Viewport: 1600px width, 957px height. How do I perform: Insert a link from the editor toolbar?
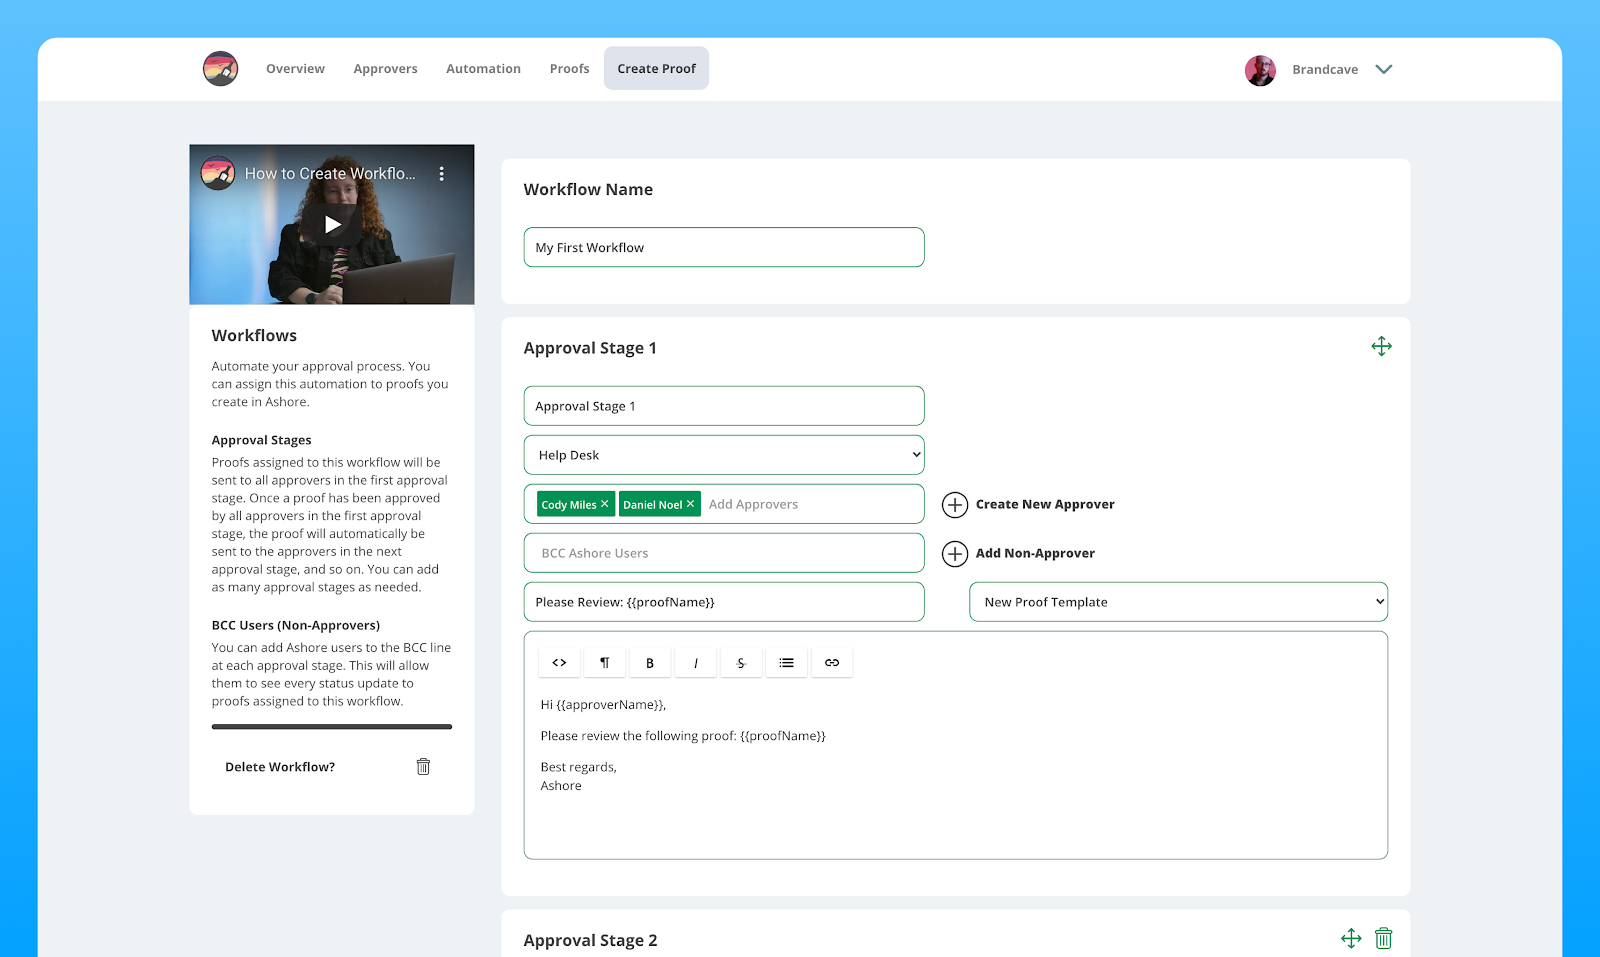(x=832, y=662)
